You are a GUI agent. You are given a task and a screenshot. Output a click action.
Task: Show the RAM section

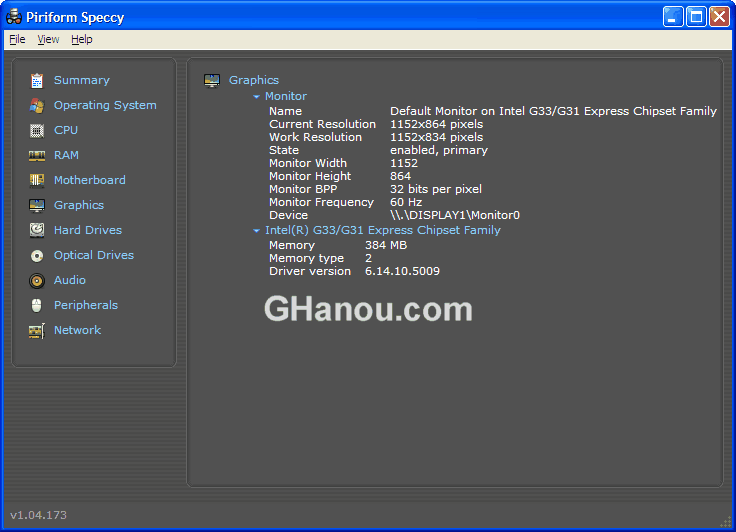point(66,155)
